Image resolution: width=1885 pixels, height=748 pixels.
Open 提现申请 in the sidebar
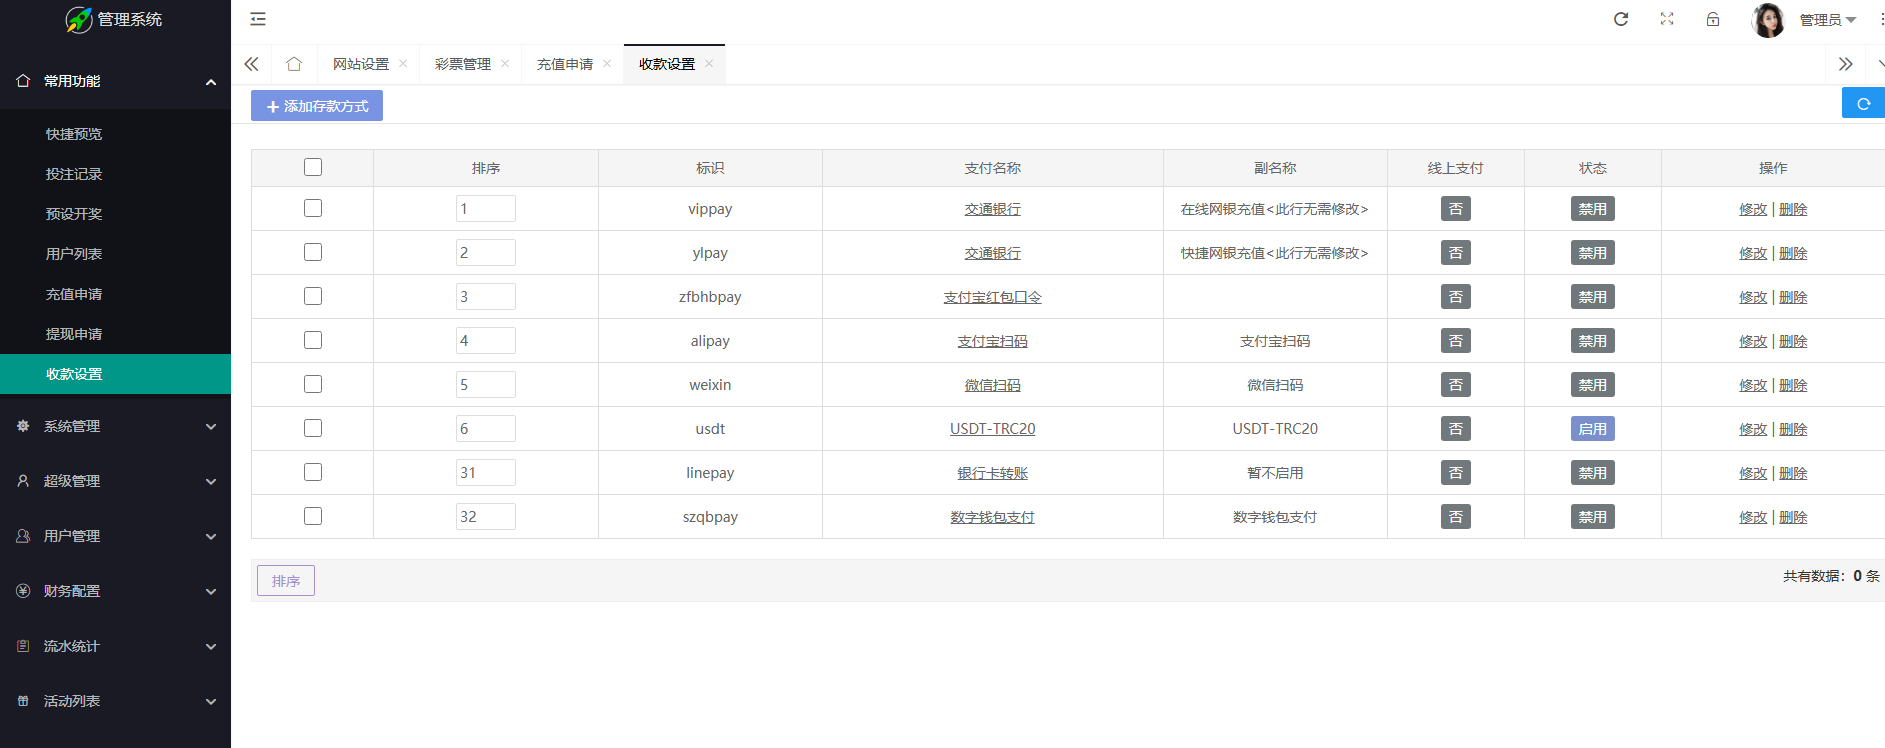(74, 334)
